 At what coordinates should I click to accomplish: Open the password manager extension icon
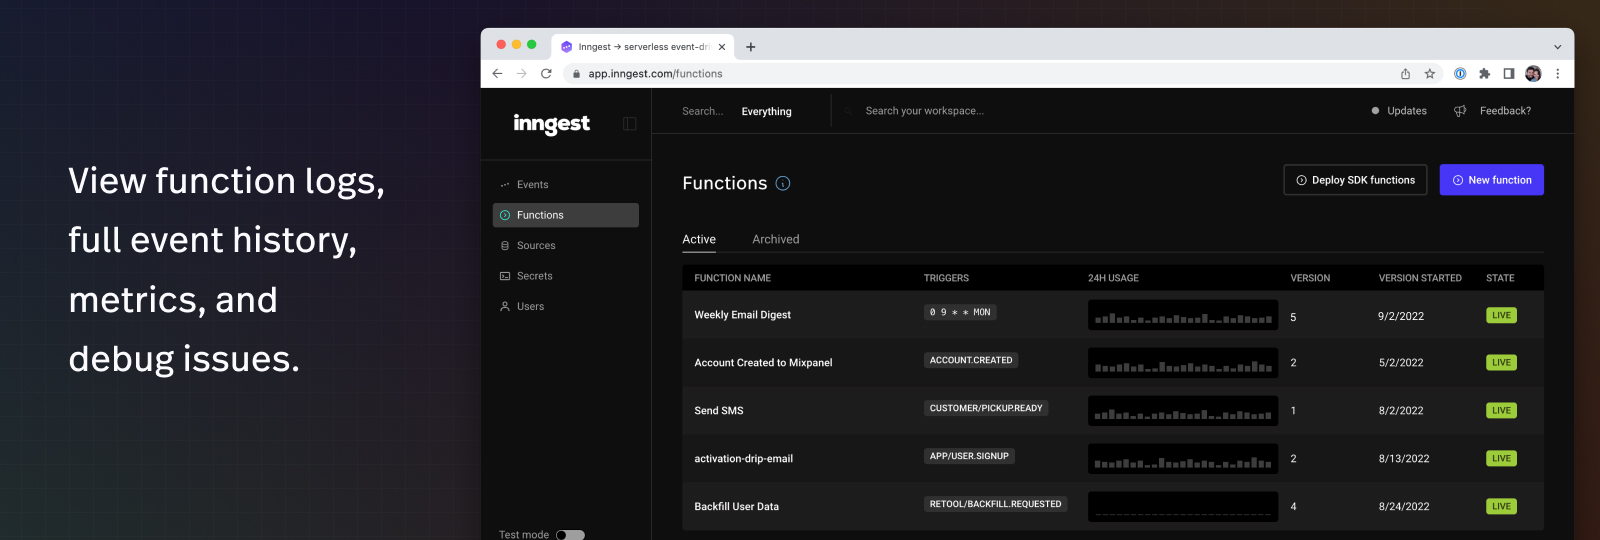(x=1460, y=74)
